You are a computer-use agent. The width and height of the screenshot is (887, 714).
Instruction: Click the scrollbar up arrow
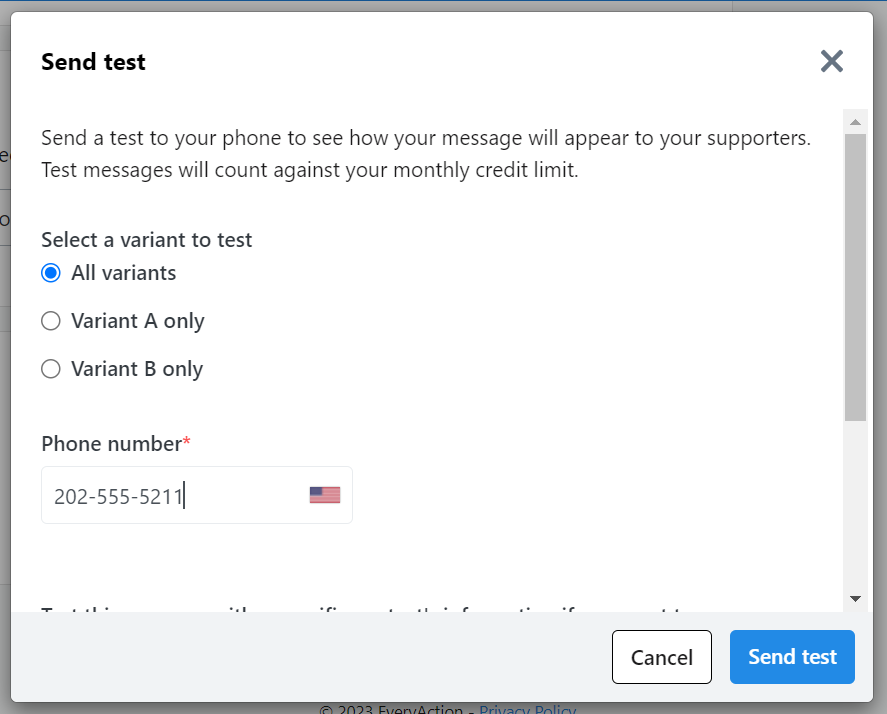click(855, 122)
